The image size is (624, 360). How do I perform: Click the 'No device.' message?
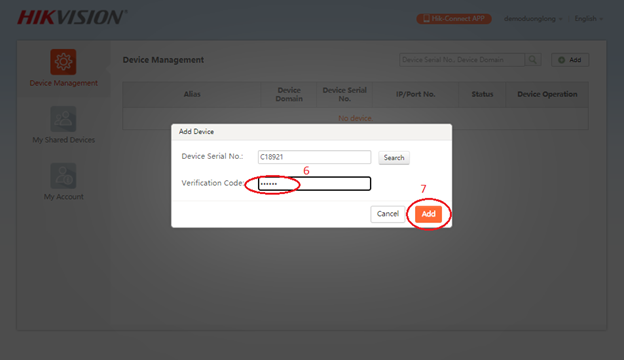pos(355,118)
